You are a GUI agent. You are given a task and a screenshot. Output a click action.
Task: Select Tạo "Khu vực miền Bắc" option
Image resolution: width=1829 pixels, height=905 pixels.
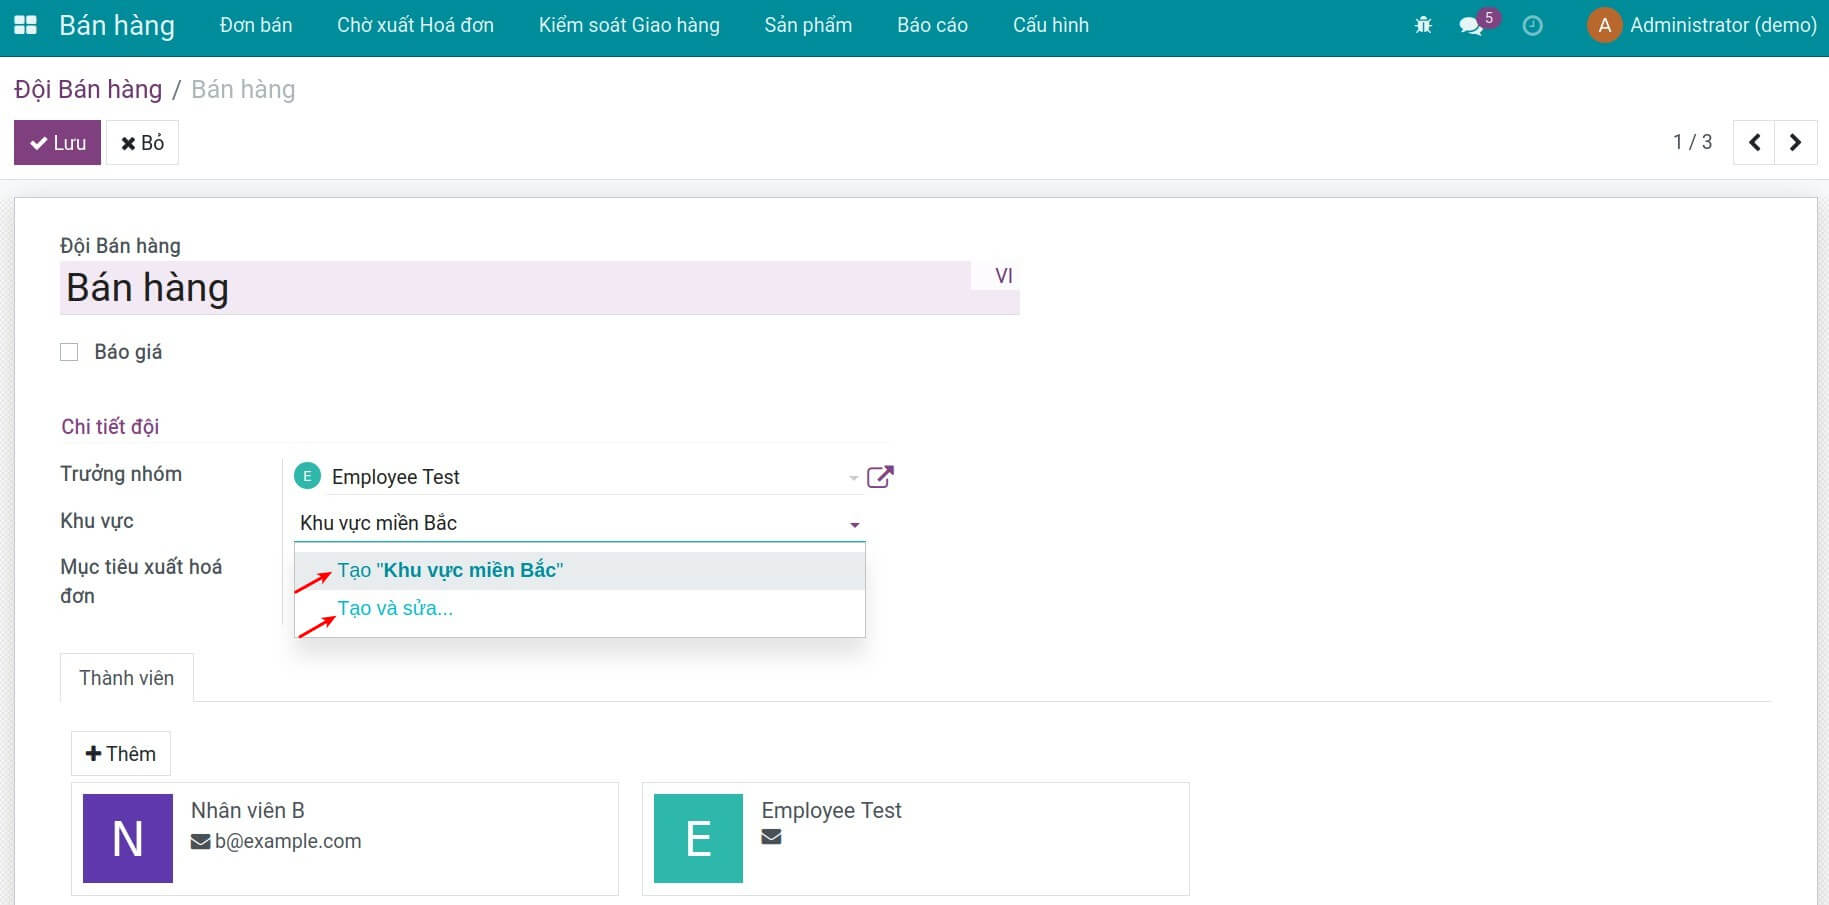coord(450,571)
